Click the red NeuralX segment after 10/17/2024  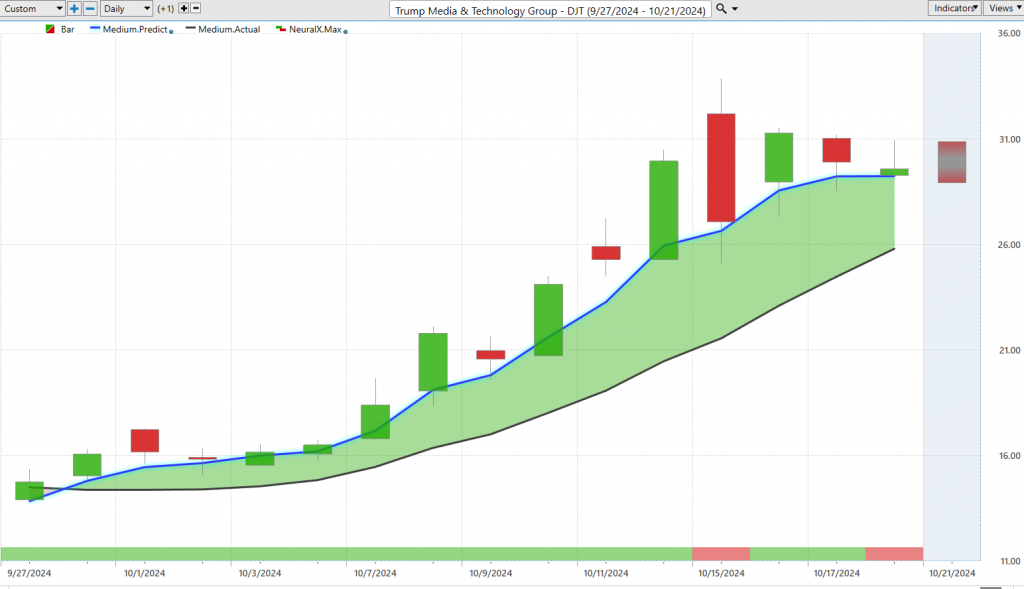(894, 554)
